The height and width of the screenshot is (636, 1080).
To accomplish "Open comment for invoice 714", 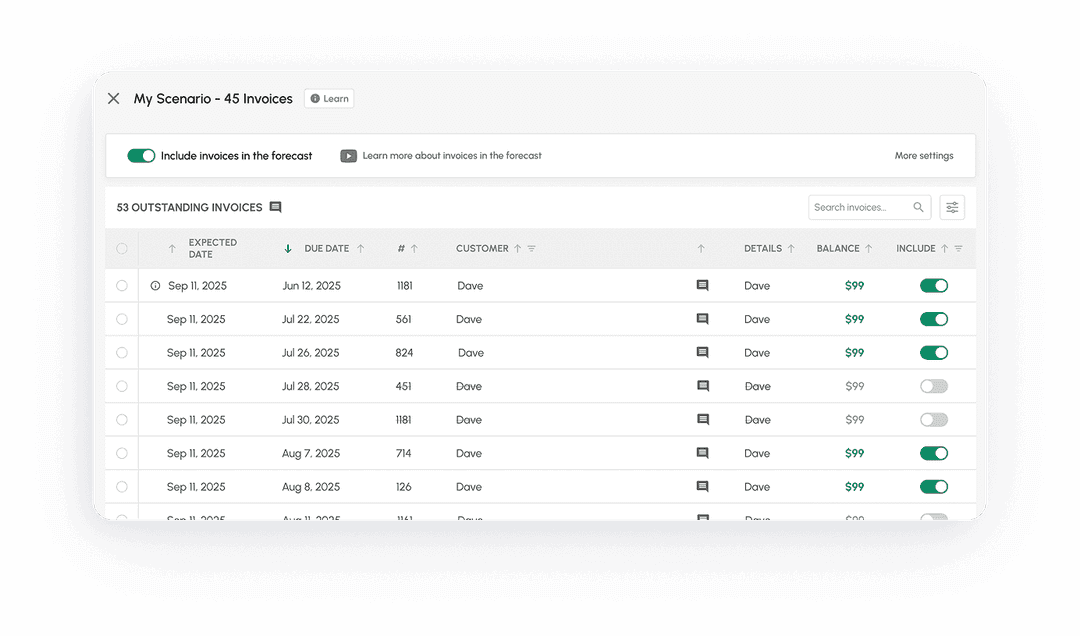I will click(x=703, y=453).
